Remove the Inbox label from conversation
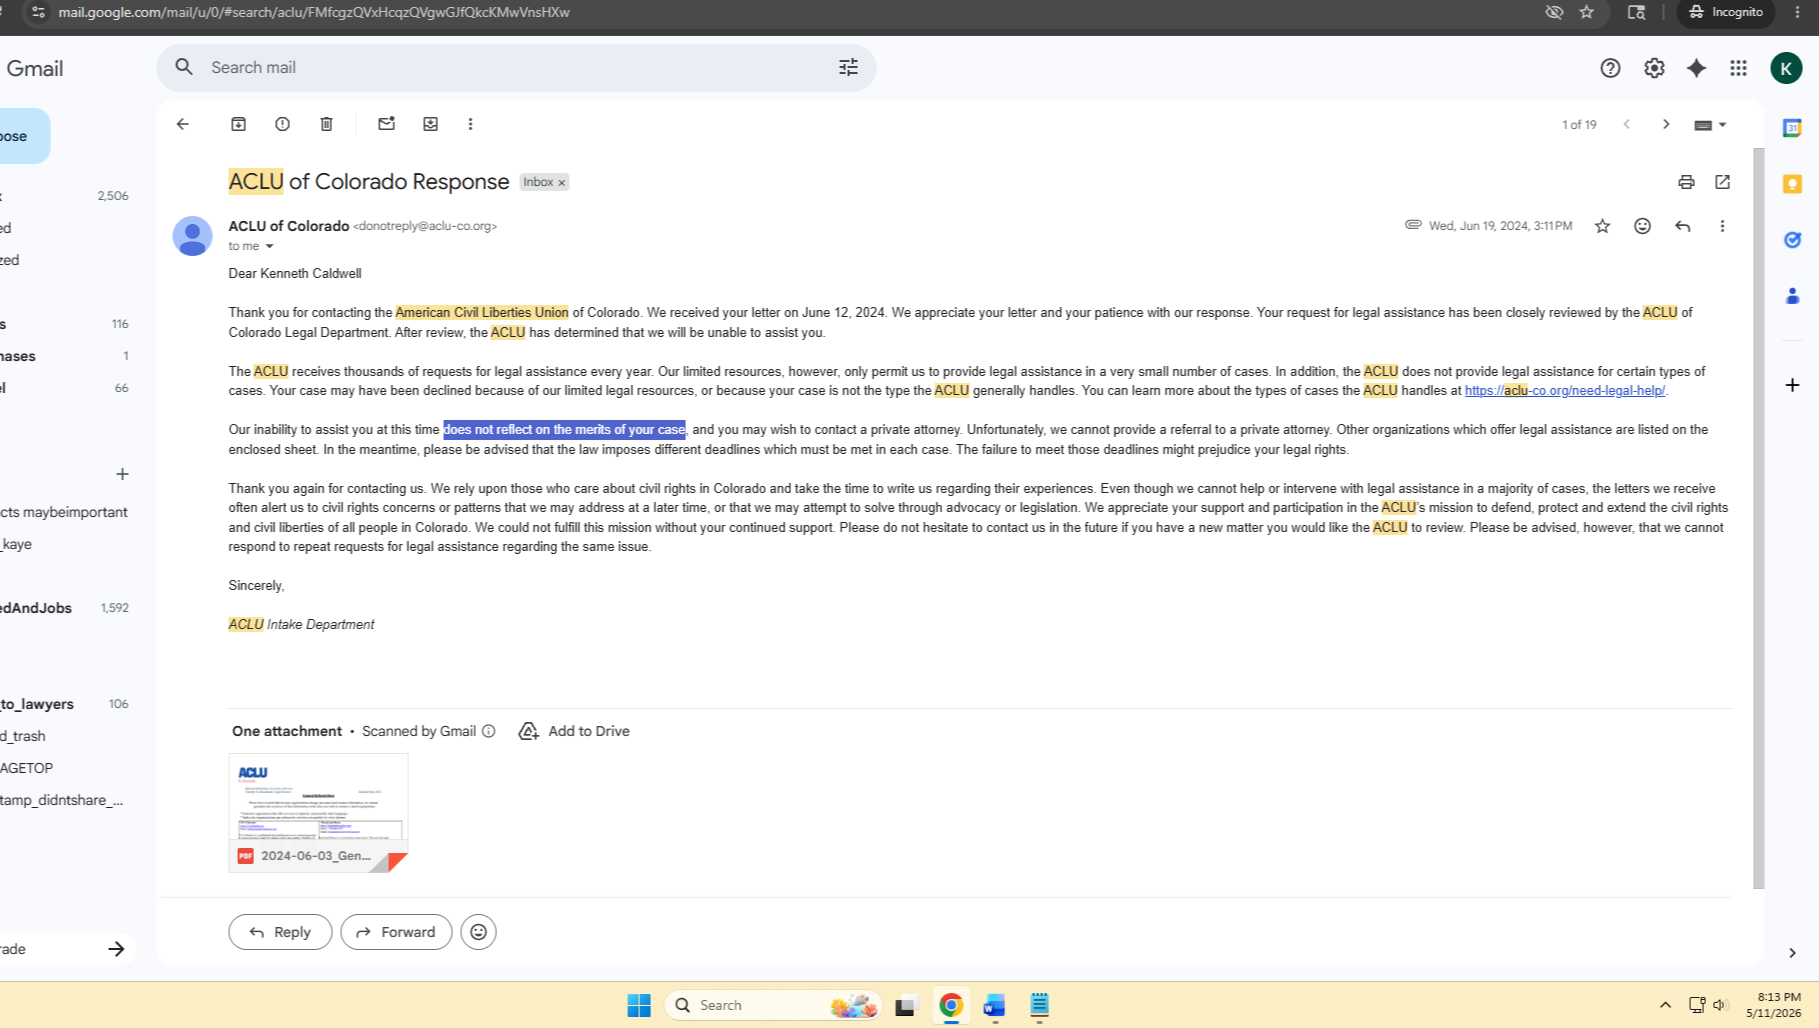1819x1028 pixels. 562,182
